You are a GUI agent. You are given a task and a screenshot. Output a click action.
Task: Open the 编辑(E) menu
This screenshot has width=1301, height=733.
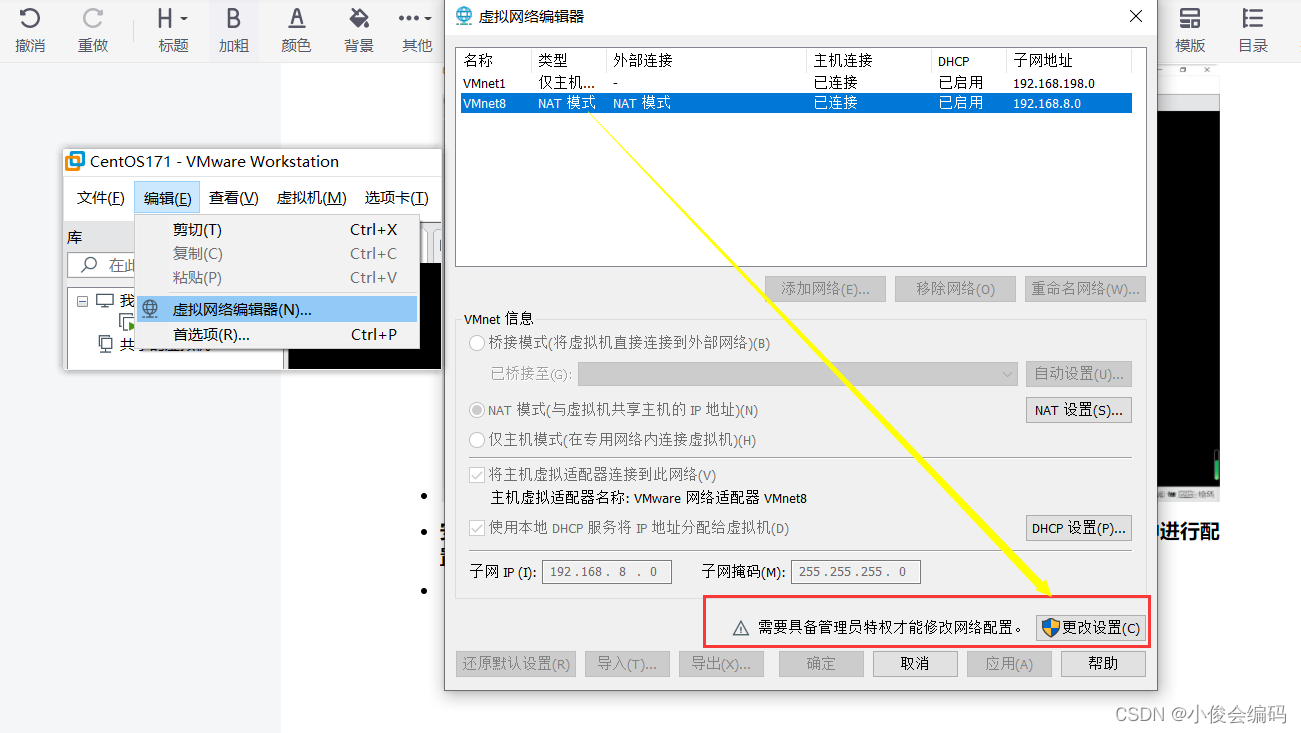(167, 198)
